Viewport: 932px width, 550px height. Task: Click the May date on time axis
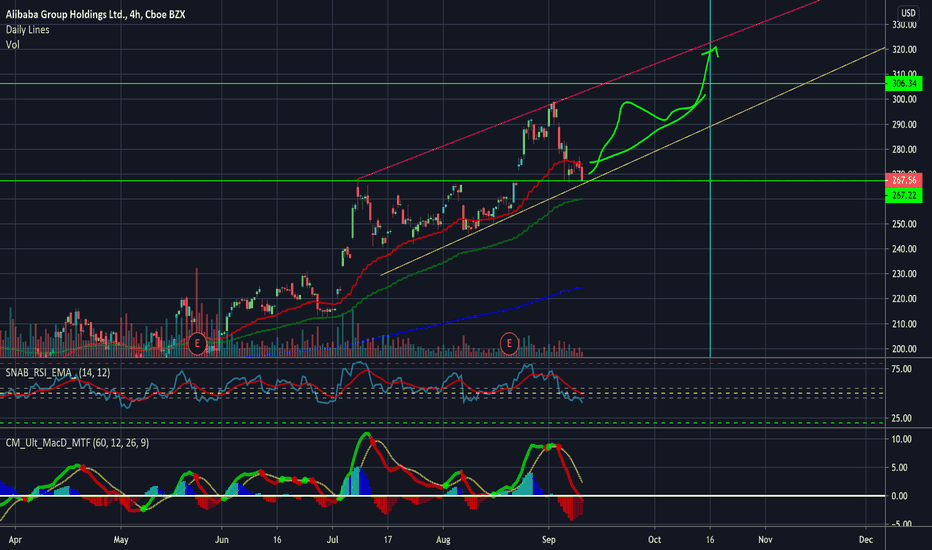click(121, 540)
